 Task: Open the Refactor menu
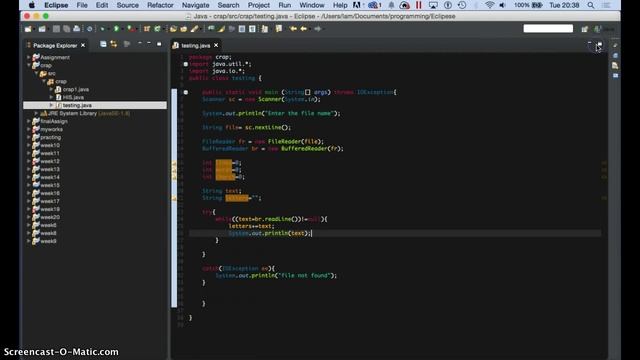[160, 5]
